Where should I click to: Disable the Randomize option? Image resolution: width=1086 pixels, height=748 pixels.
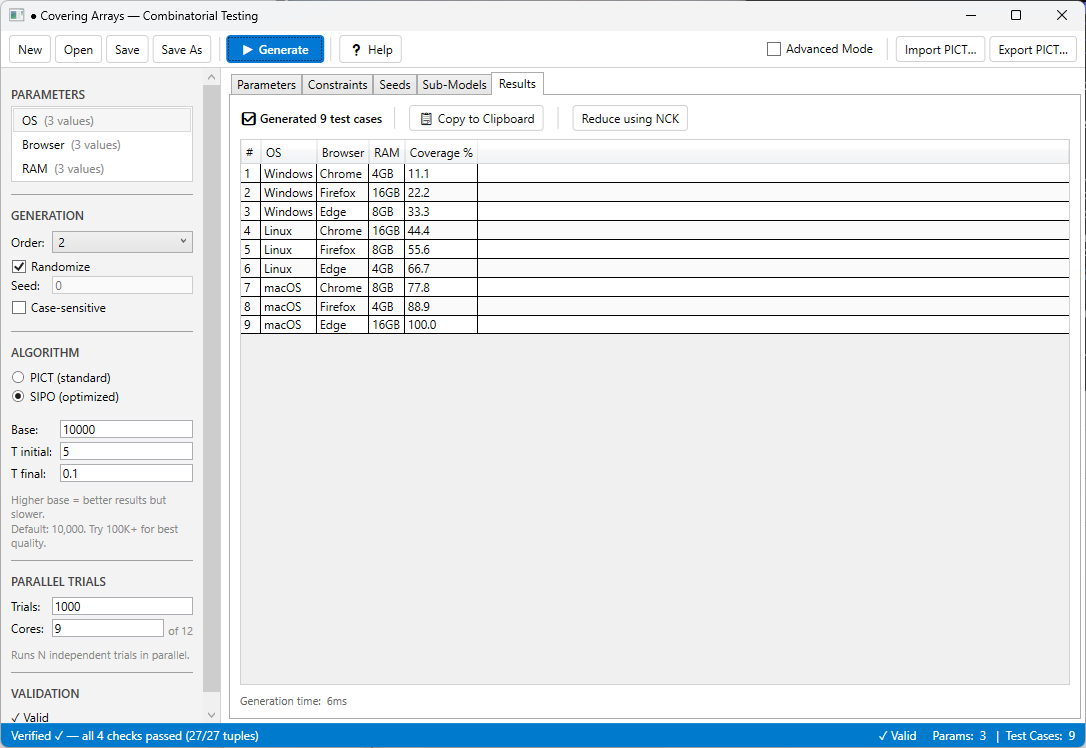(21, 266)
